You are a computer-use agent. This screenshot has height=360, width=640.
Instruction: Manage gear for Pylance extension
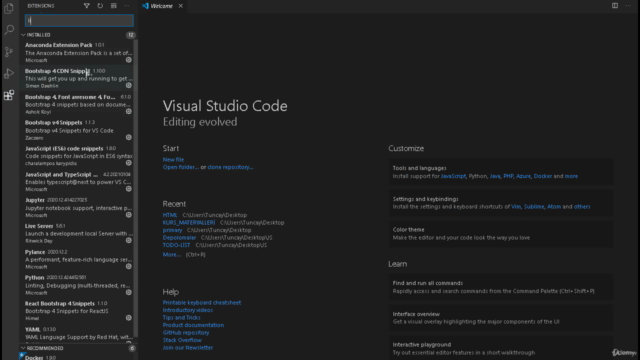pos(129,267)
